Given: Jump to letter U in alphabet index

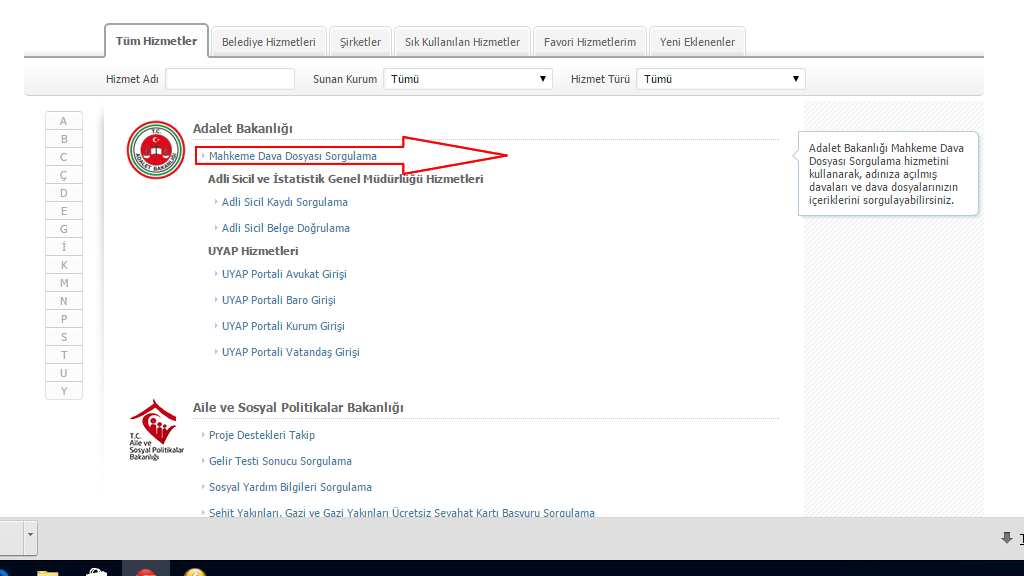Looking at the screenshot, I should tap(63, 373).
